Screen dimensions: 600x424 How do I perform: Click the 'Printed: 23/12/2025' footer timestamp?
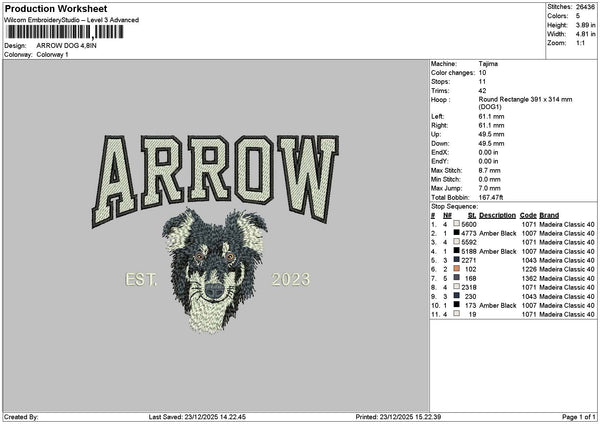tap(398, 417)
